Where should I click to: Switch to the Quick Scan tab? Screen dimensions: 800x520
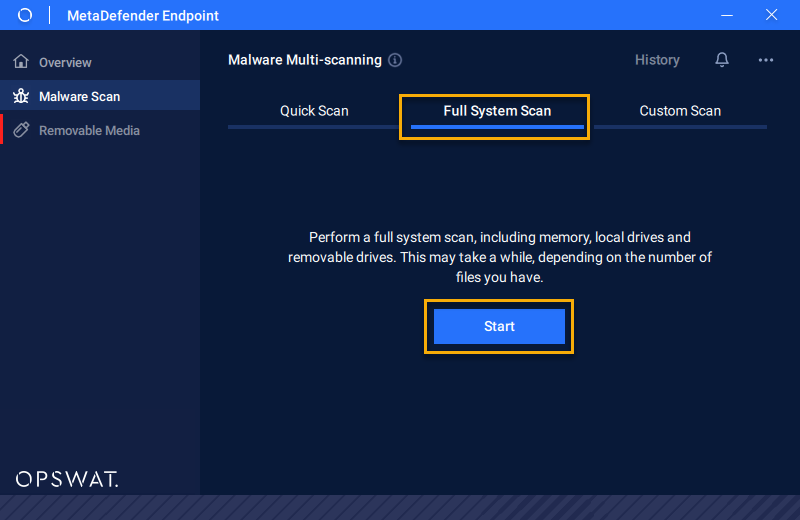pyautogui.click(x=314, y=111)
